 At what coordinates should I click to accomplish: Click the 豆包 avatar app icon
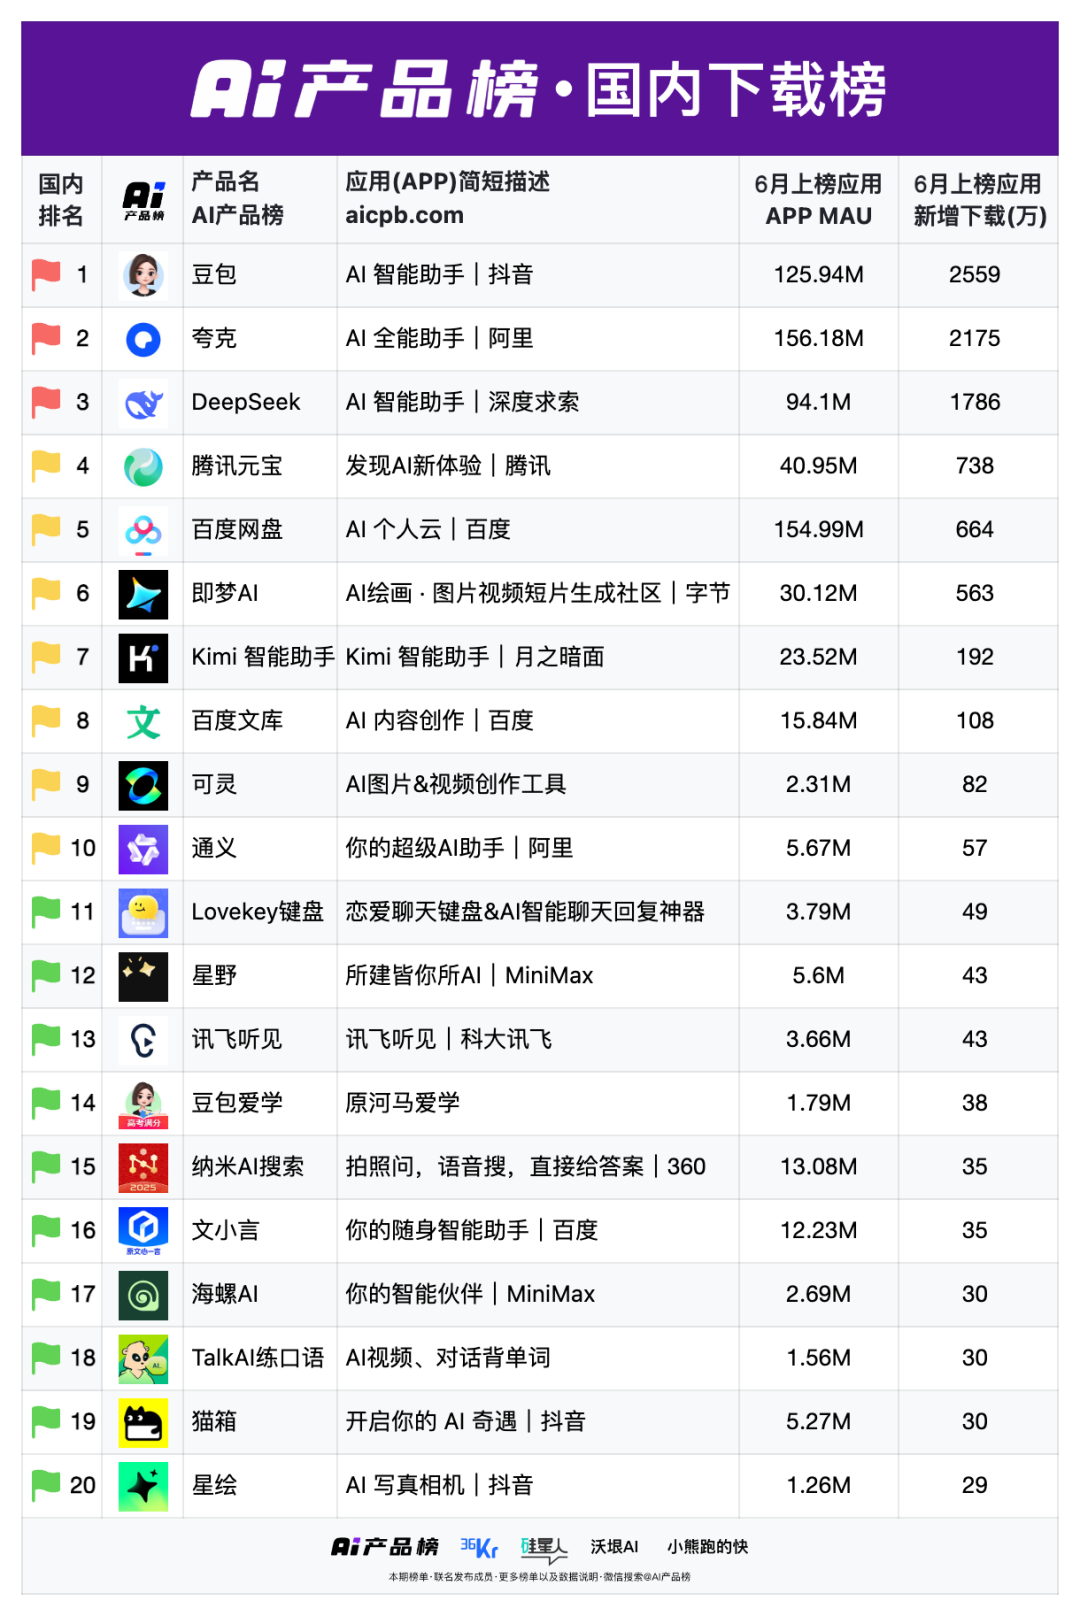(x=143, y=275)
